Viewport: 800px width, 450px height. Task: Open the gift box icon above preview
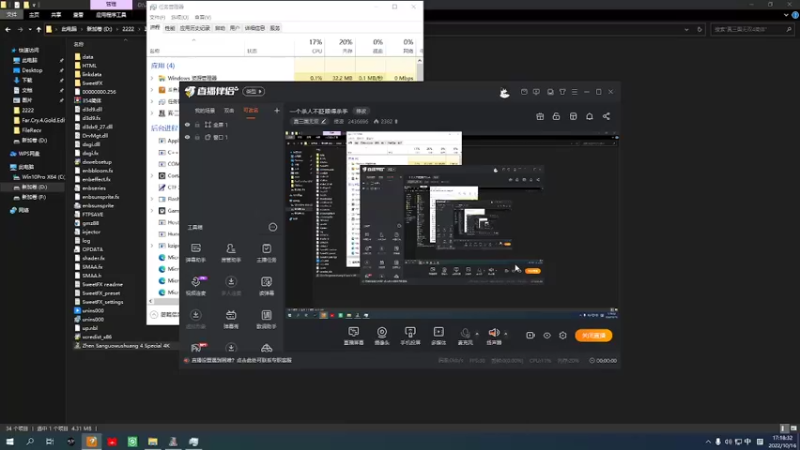click(x=540, y=116)
